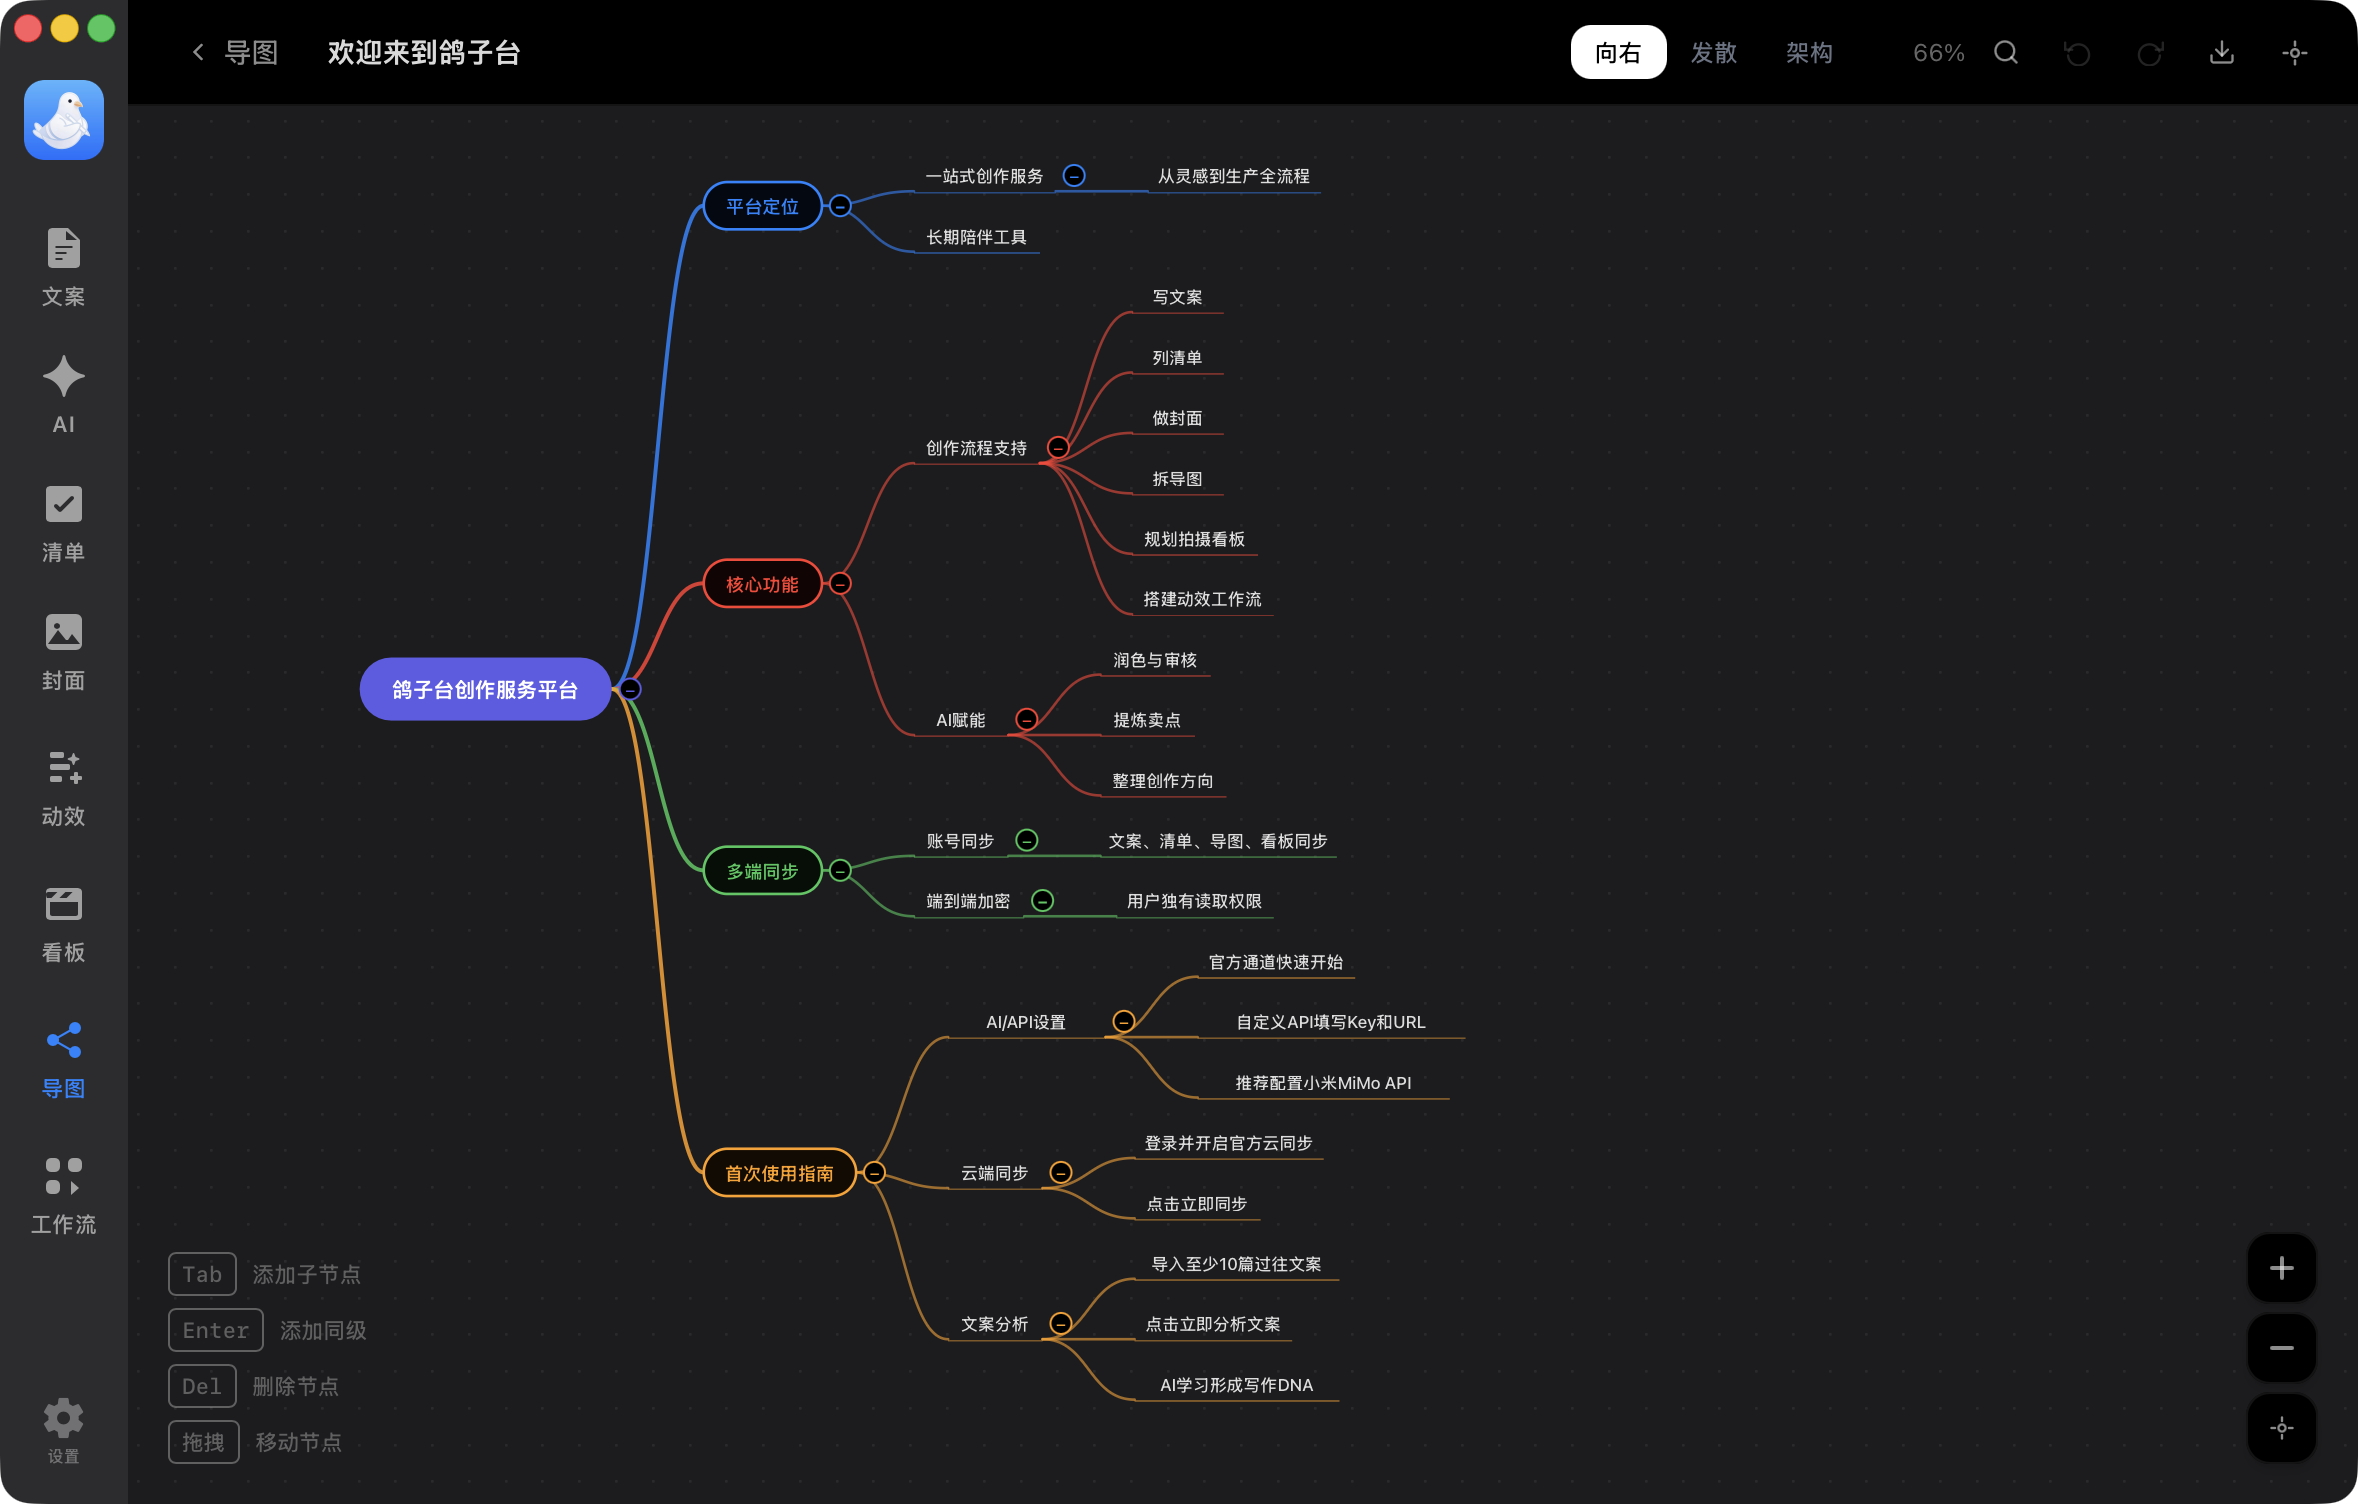Select the 核心功能 node
Viewport: 2358px width, 1504px height.
point(762,584)
